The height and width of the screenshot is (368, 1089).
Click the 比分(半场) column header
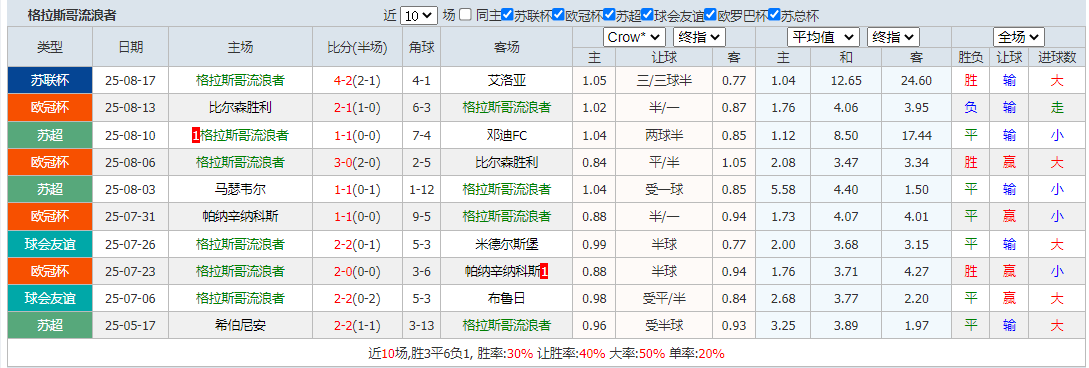(x=357, y=47)
